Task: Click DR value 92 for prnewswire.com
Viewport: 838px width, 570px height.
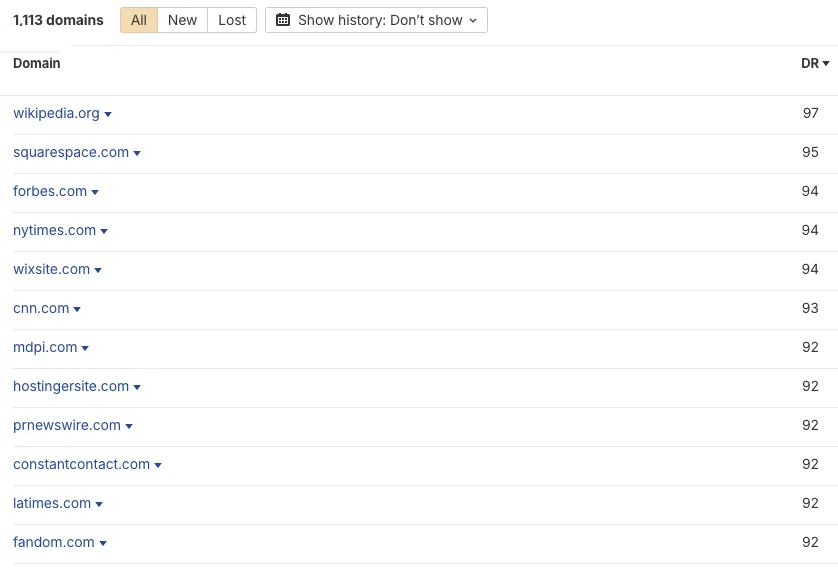Action: click(810, 425)
